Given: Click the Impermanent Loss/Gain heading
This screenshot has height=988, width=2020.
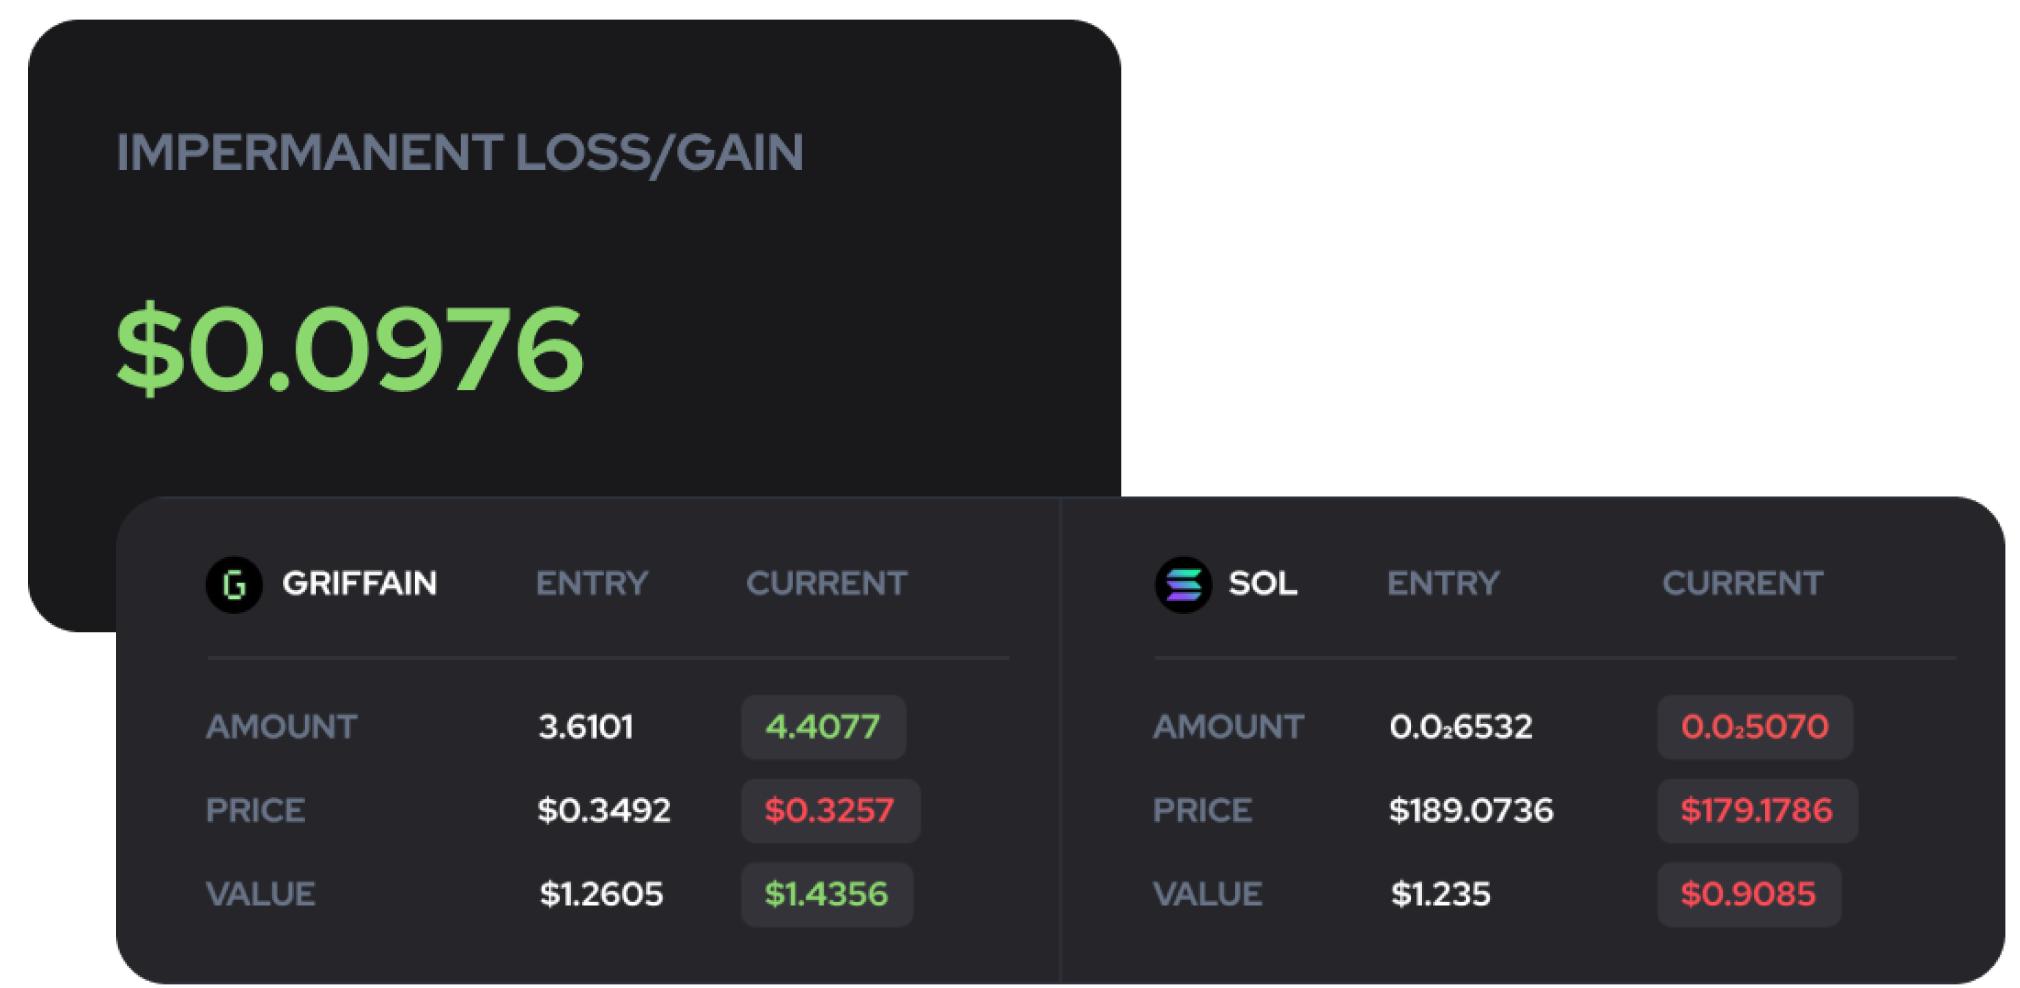Looking at the screenshot, I should (460, 153).
